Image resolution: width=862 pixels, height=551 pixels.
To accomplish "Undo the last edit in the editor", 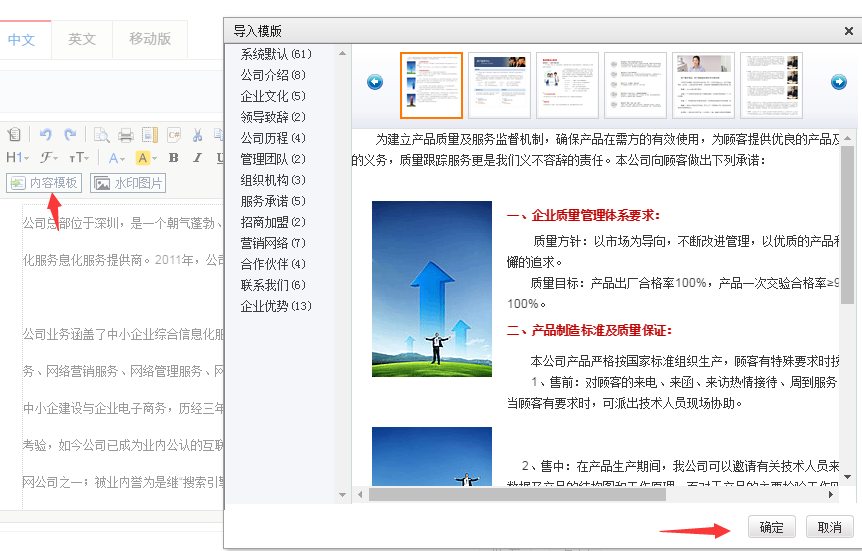I will [46, 134].
